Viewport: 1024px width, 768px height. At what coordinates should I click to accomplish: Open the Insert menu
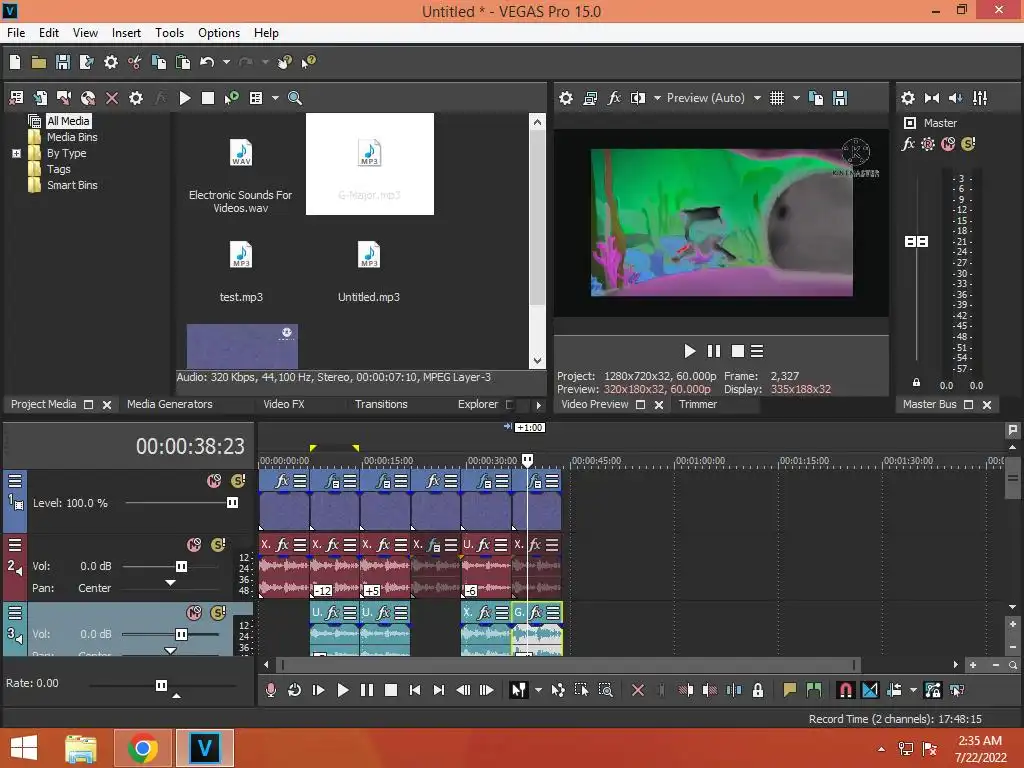pyautogui.click(x=126, y=33)
